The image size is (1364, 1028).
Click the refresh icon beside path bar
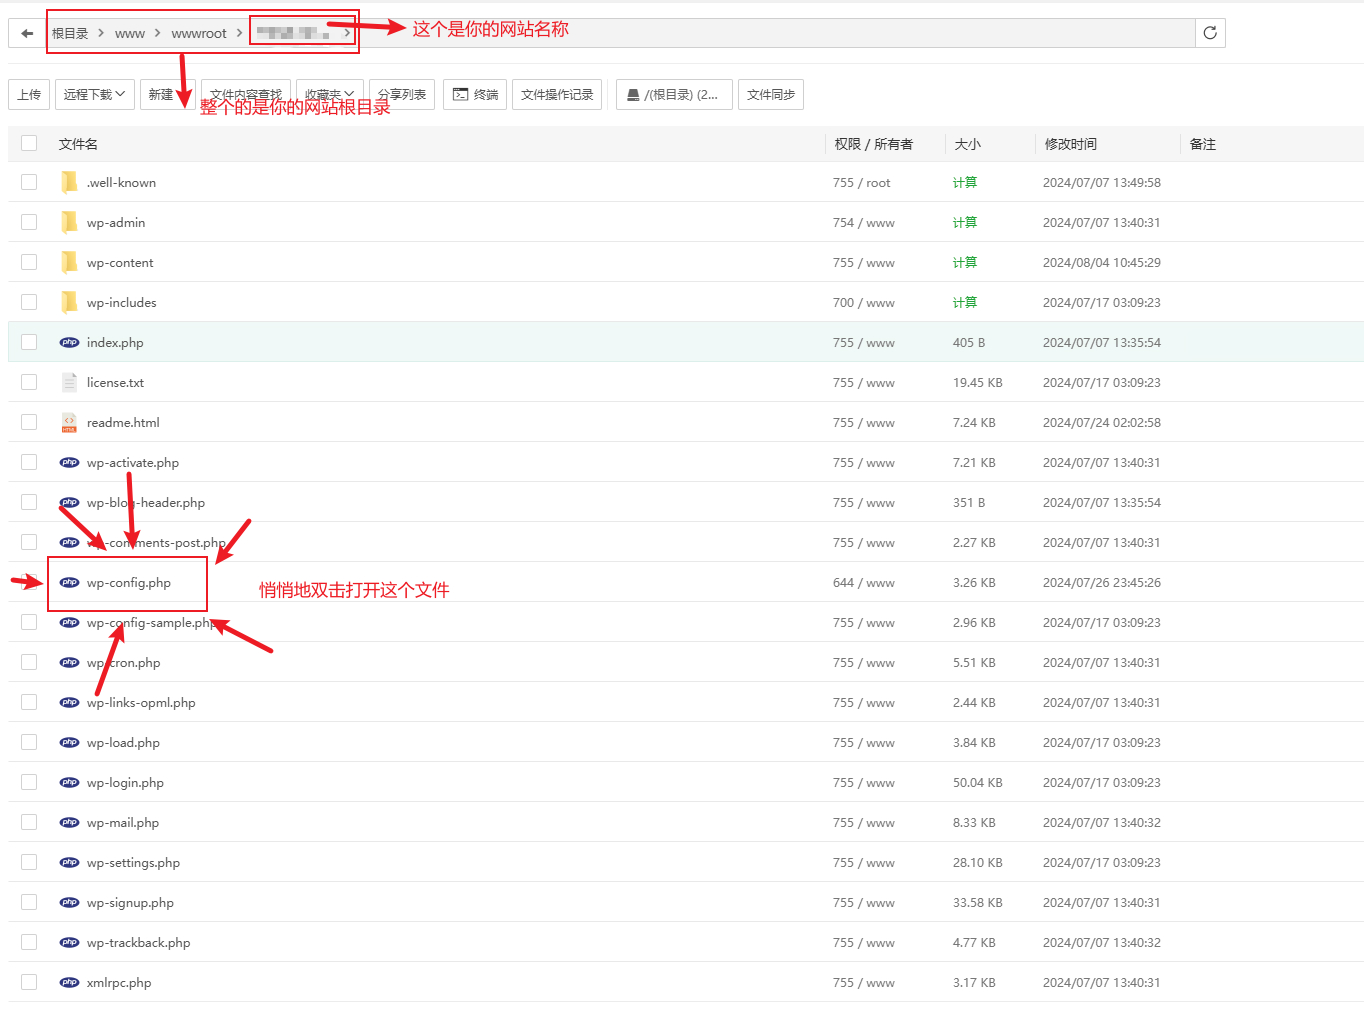[x=1210, y=33]
